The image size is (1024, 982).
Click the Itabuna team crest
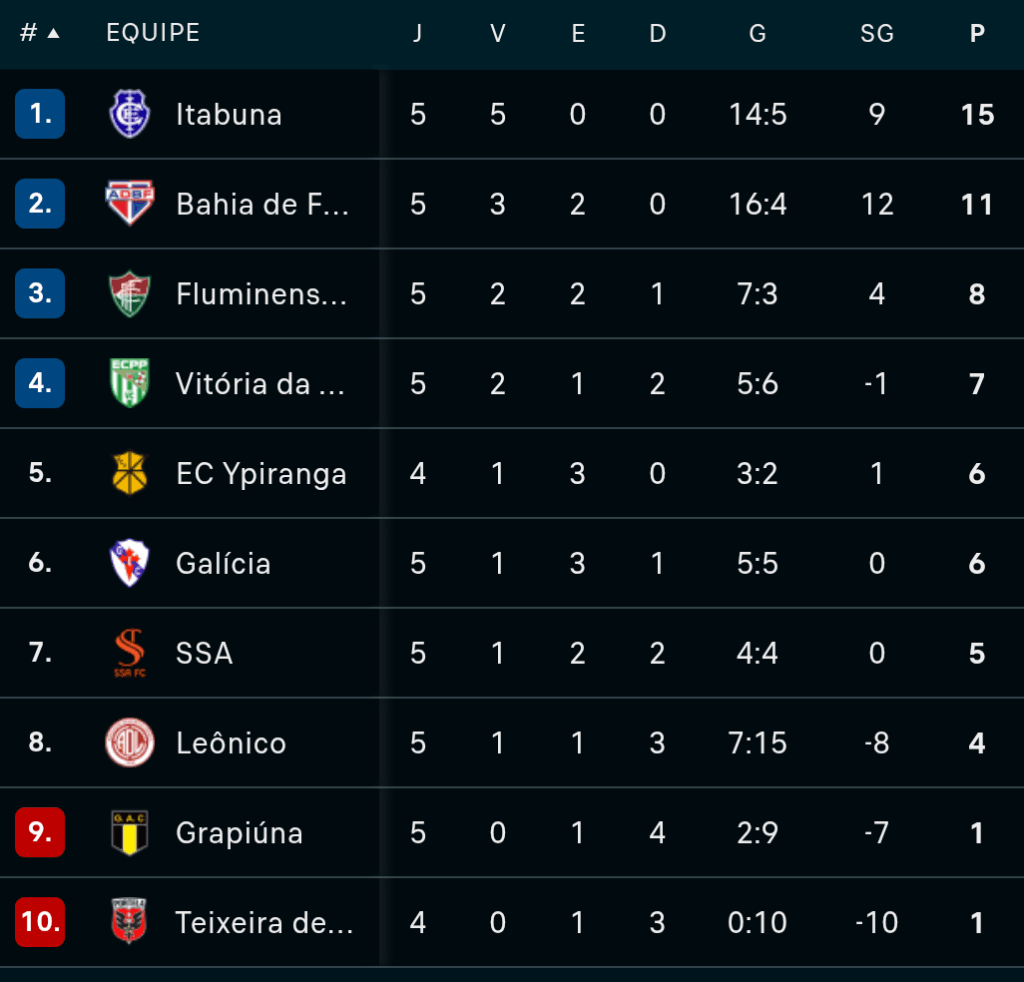(x=129, y=114)
